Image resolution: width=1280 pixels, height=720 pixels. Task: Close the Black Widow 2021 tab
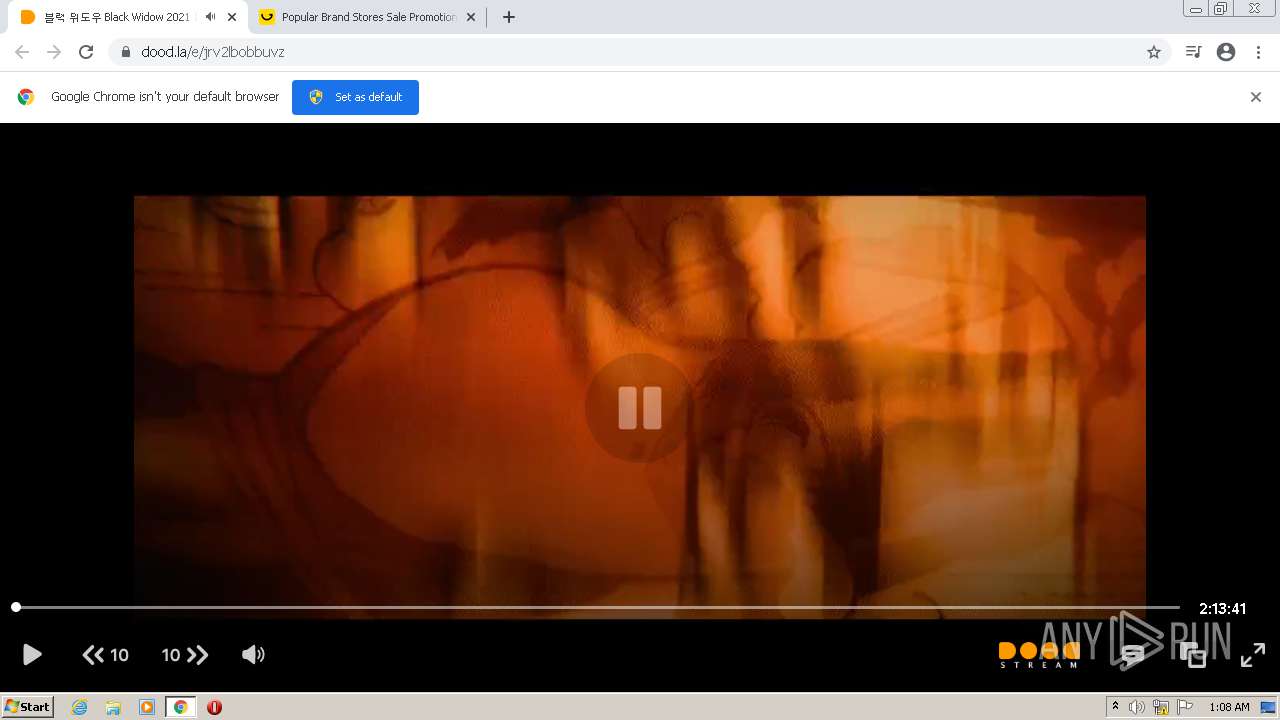tap(232, 17)
